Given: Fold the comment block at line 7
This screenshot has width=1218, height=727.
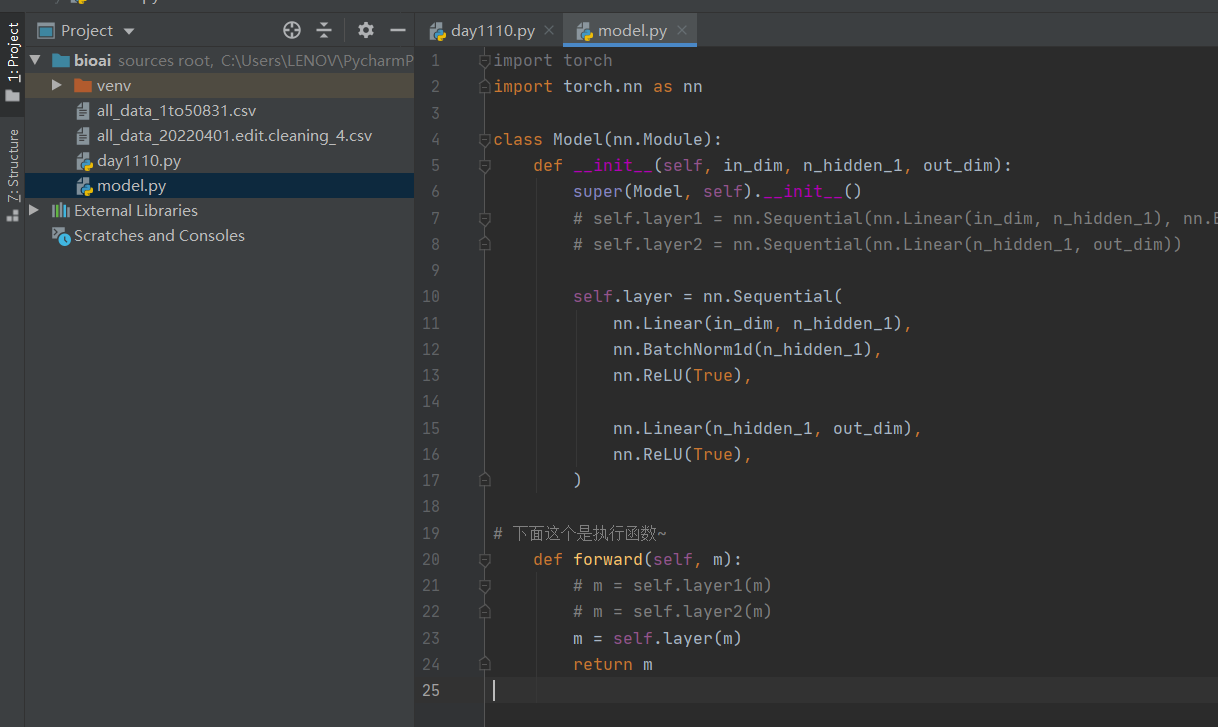Looking at the screenshot, I should coord(484,218).
